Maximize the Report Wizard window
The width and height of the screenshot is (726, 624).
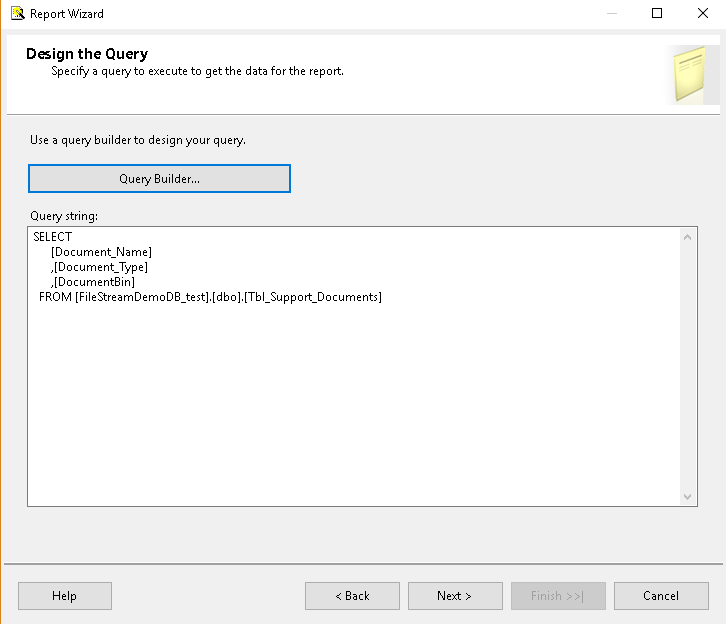[x=657, y=14]
